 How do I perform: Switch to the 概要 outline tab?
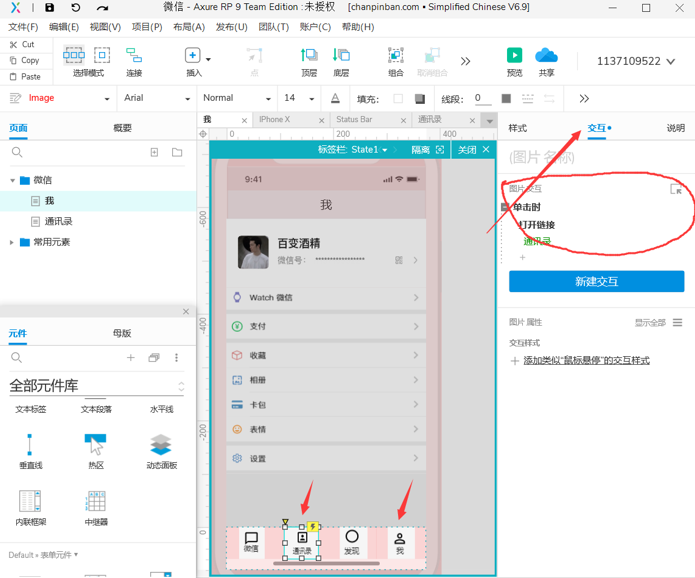click(122, 128)
